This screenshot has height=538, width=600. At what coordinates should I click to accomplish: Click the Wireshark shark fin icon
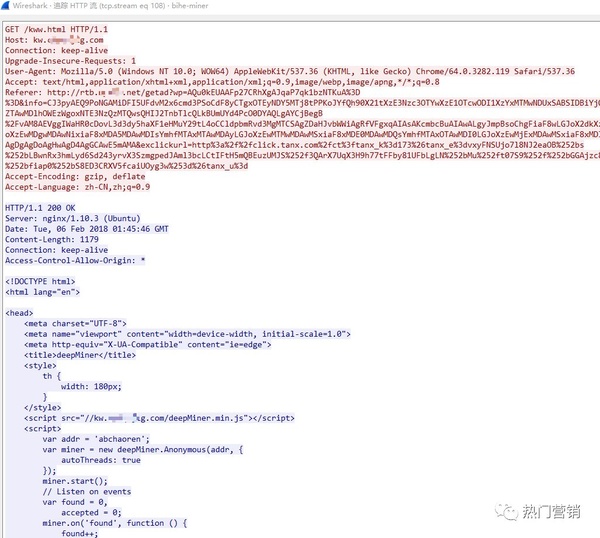pyautogui.click(x=5, y=5)
